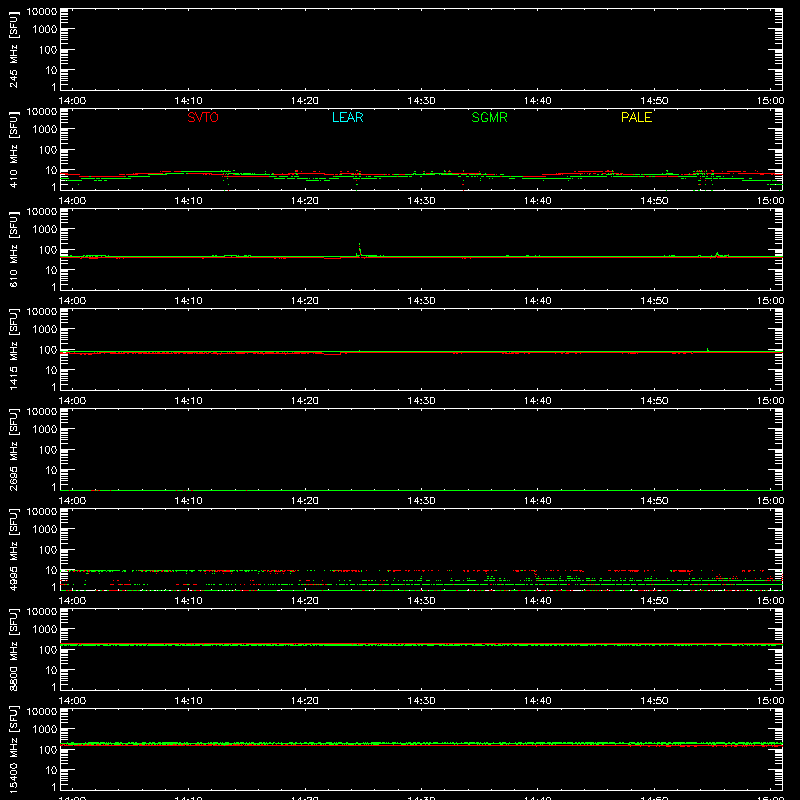Click the yellow PALE legend label
The width and height of the screenshot is (800, 800).
tap(636, 117)
